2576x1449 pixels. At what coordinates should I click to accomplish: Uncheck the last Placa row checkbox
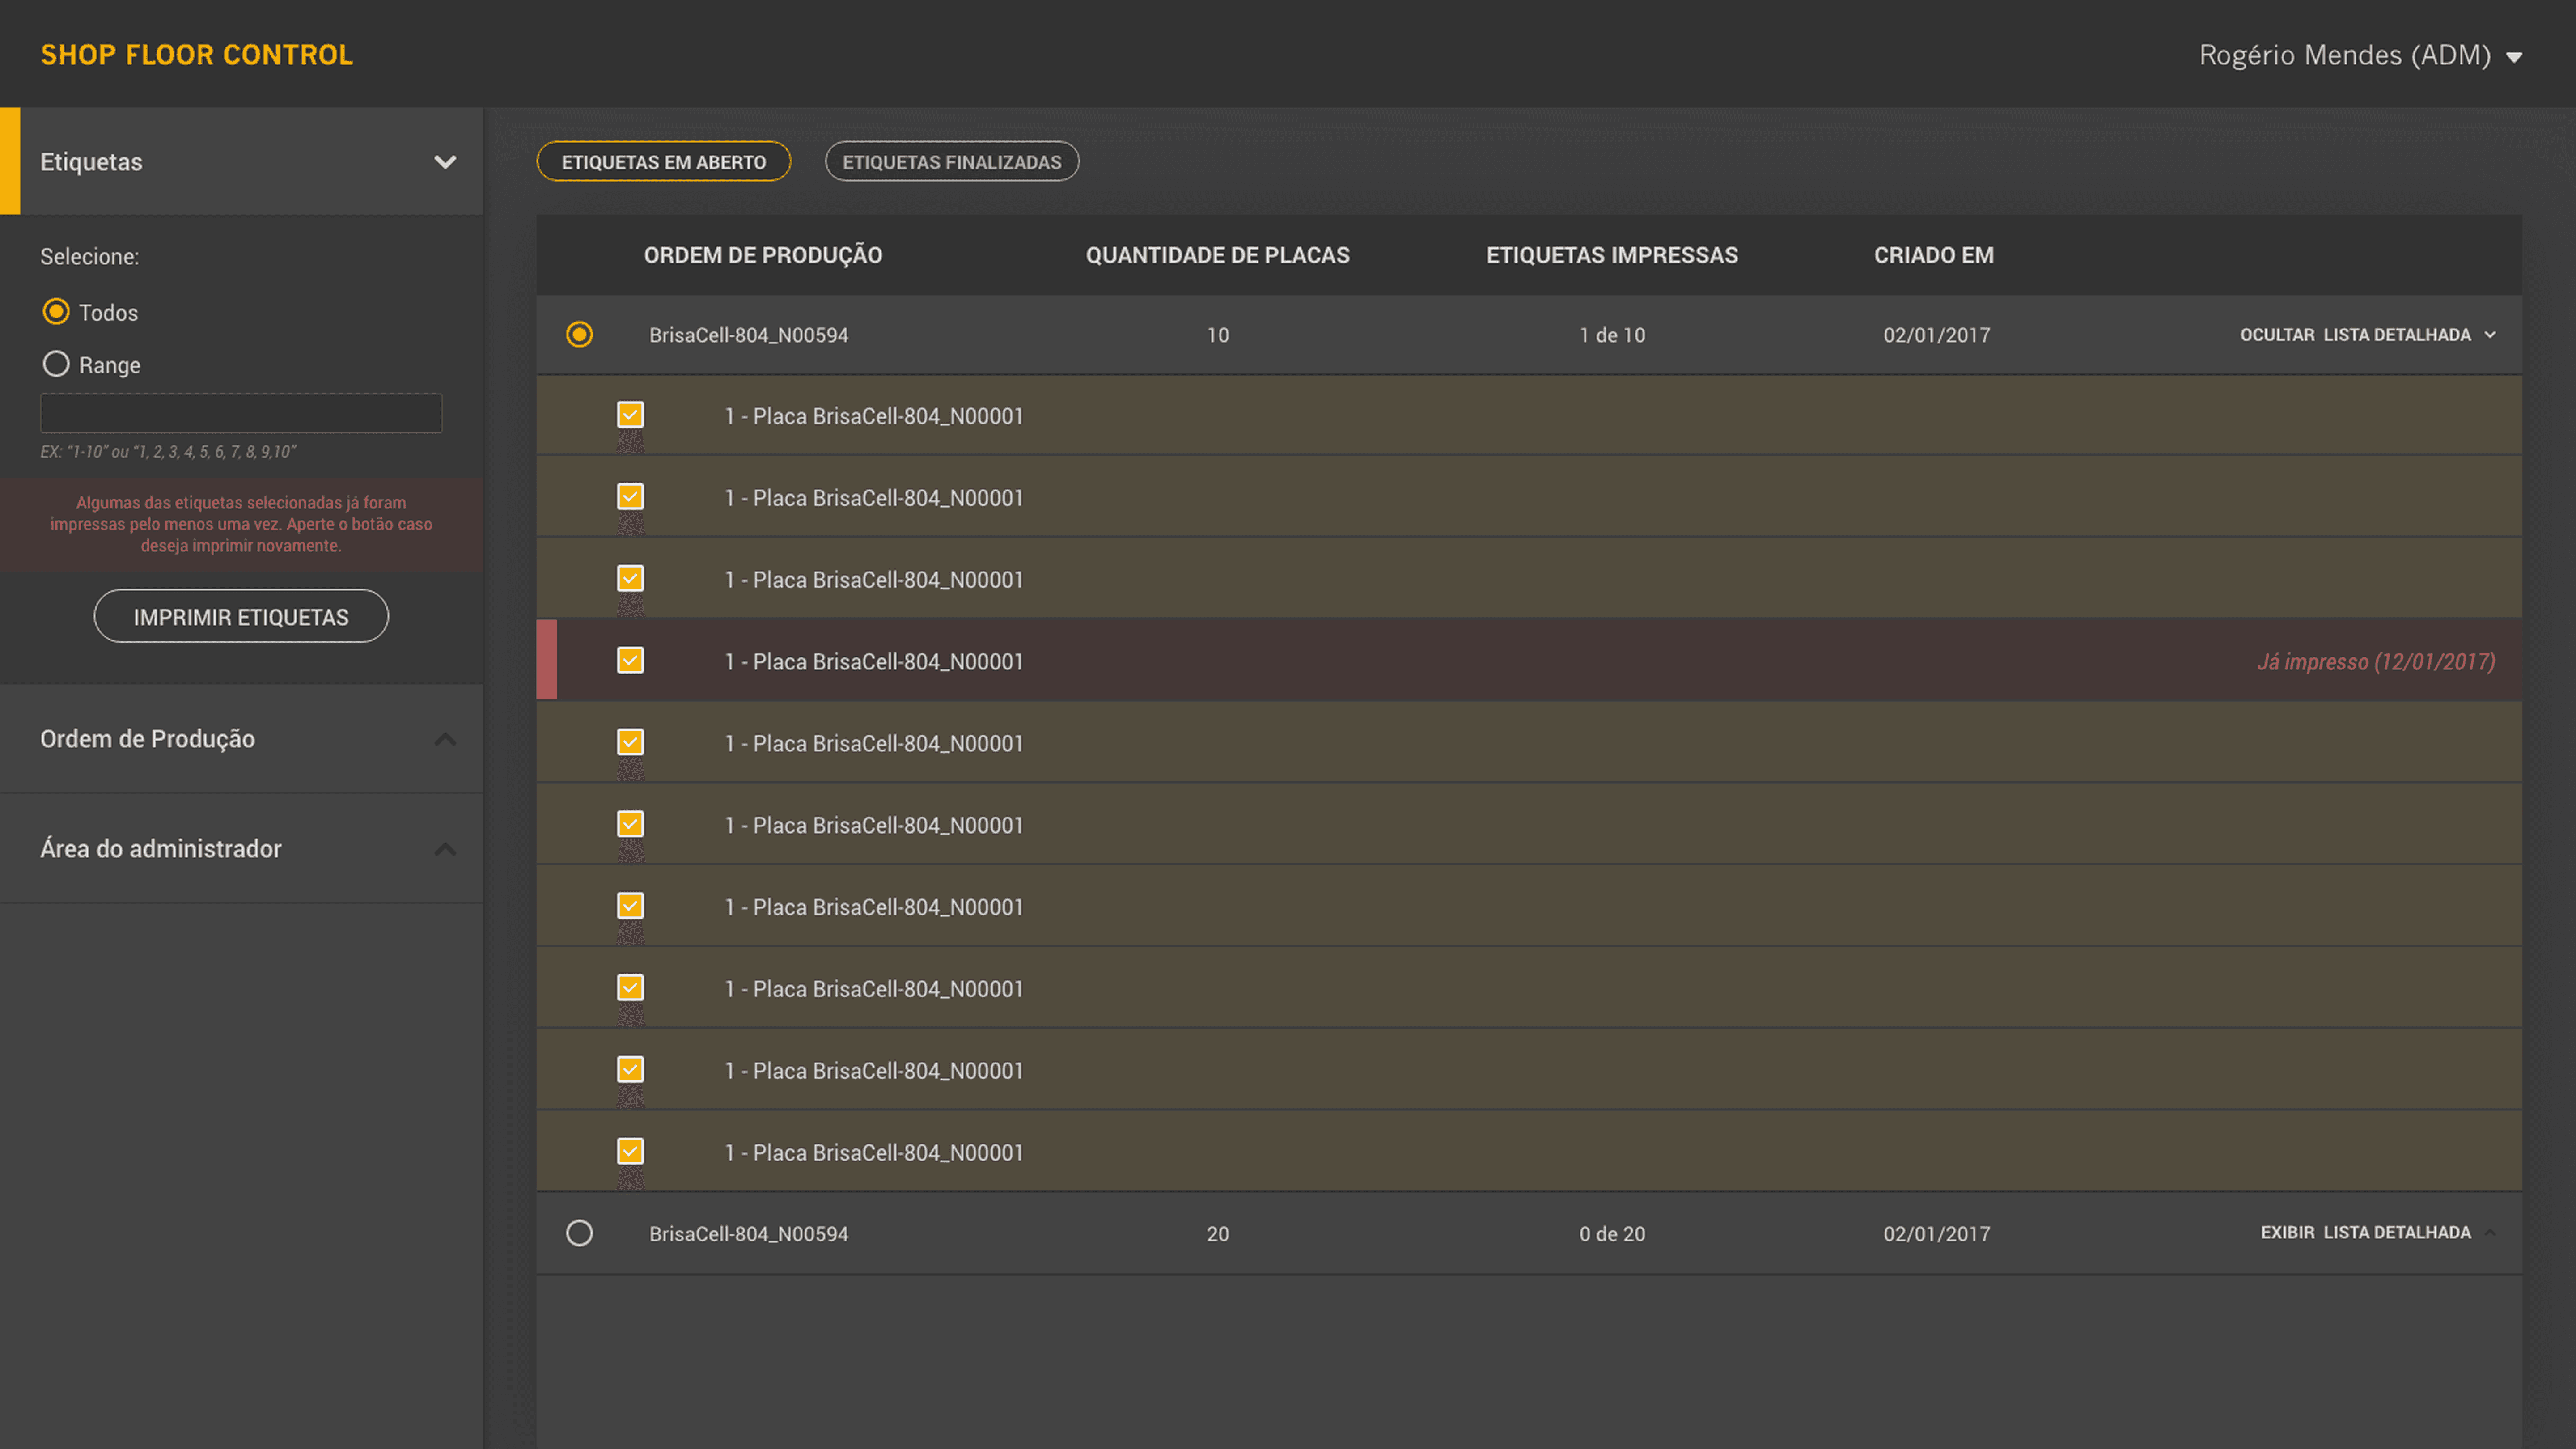[x=630, y=1151]
